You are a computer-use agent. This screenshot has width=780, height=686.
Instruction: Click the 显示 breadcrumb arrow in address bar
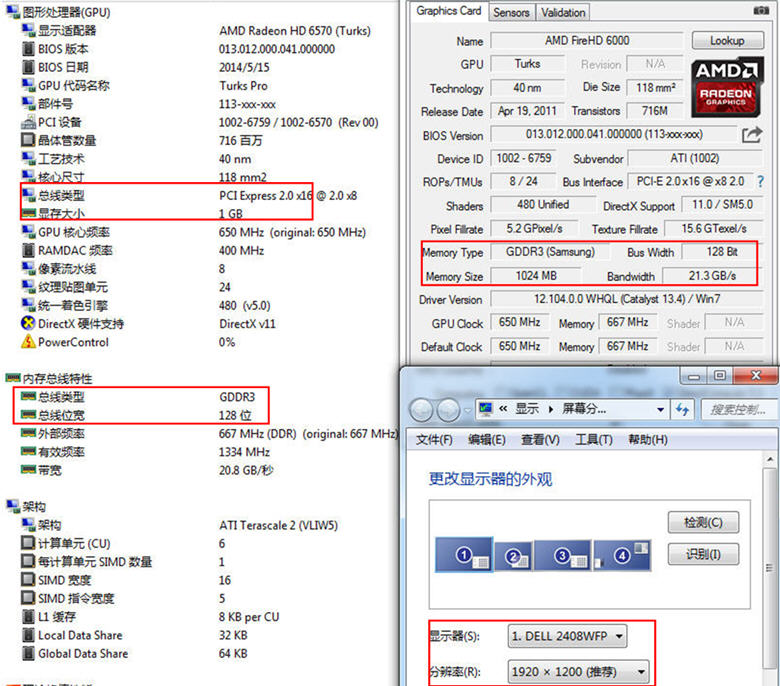coord(551,409)
